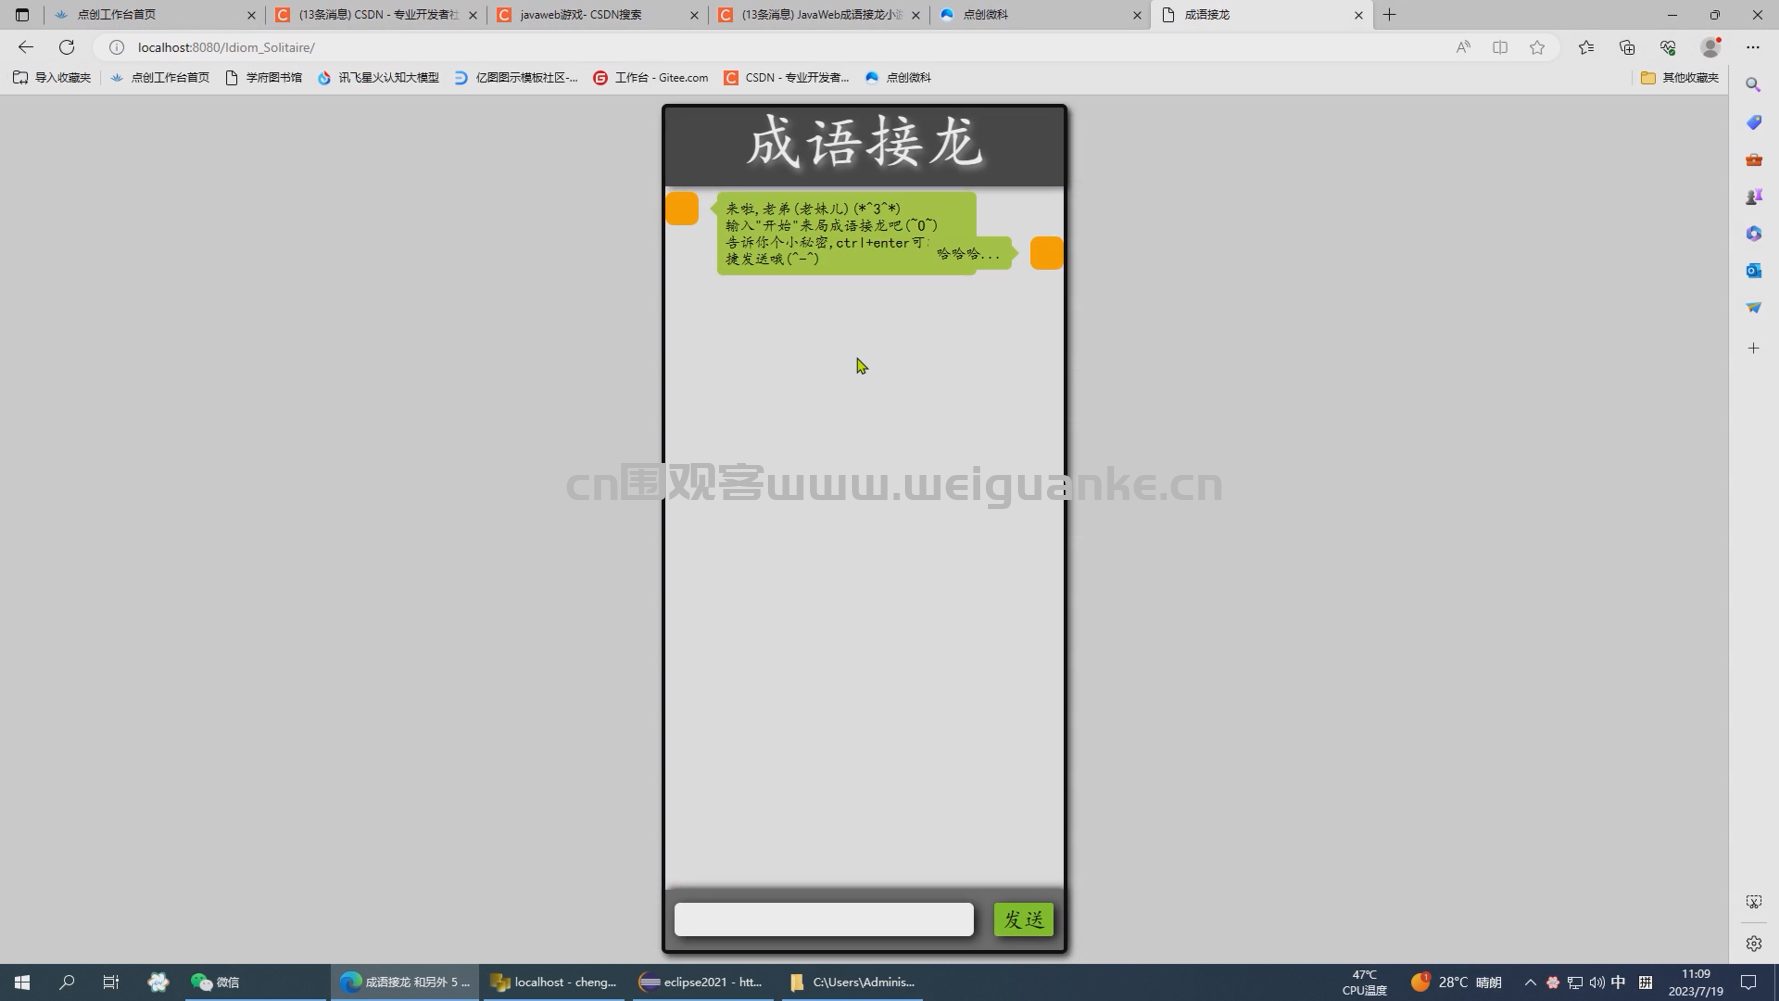Focus the chat message input box
This screenshot has width=1779, height=1001.
pos(823,919)
